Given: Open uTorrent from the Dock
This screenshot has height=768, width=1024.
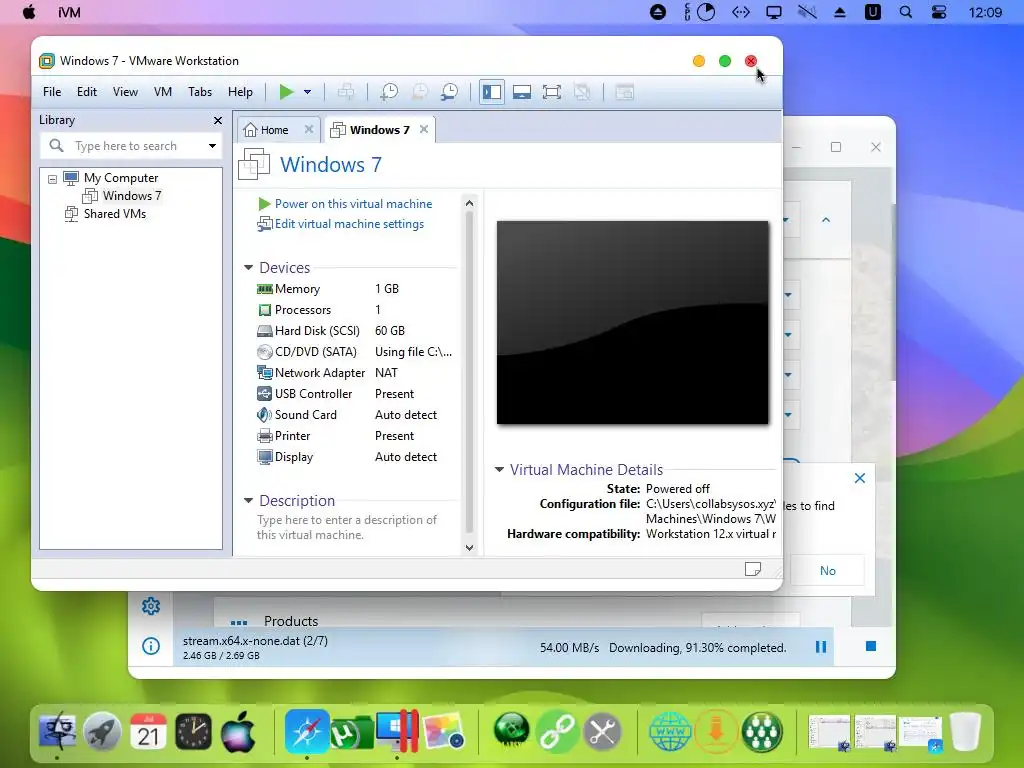Looking at the screenshot, I should point(352,731).
